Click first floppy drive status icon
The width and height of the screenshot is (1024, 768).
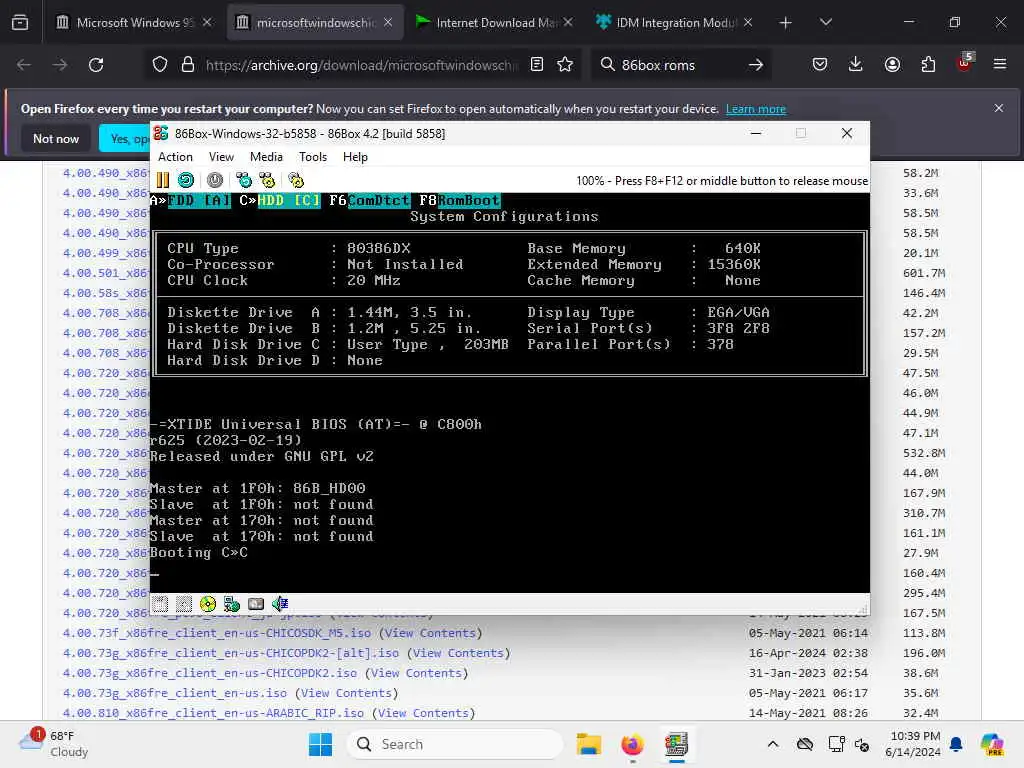(x=160, y=604)
